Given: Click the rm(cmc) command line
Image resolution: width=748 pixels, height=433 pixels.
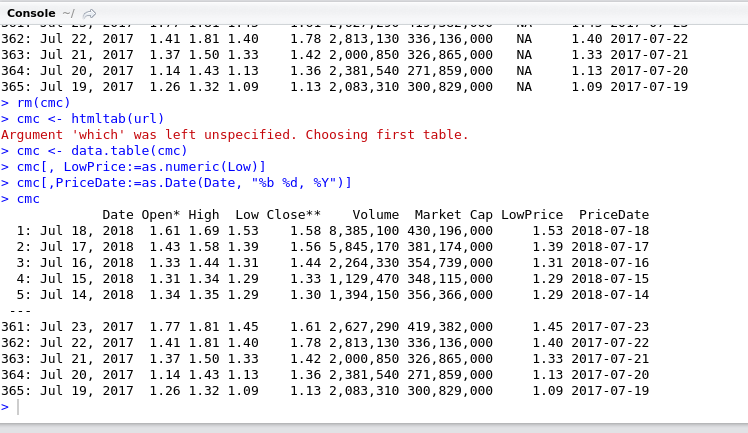Looking at the screenshot, I should point(44,103).
